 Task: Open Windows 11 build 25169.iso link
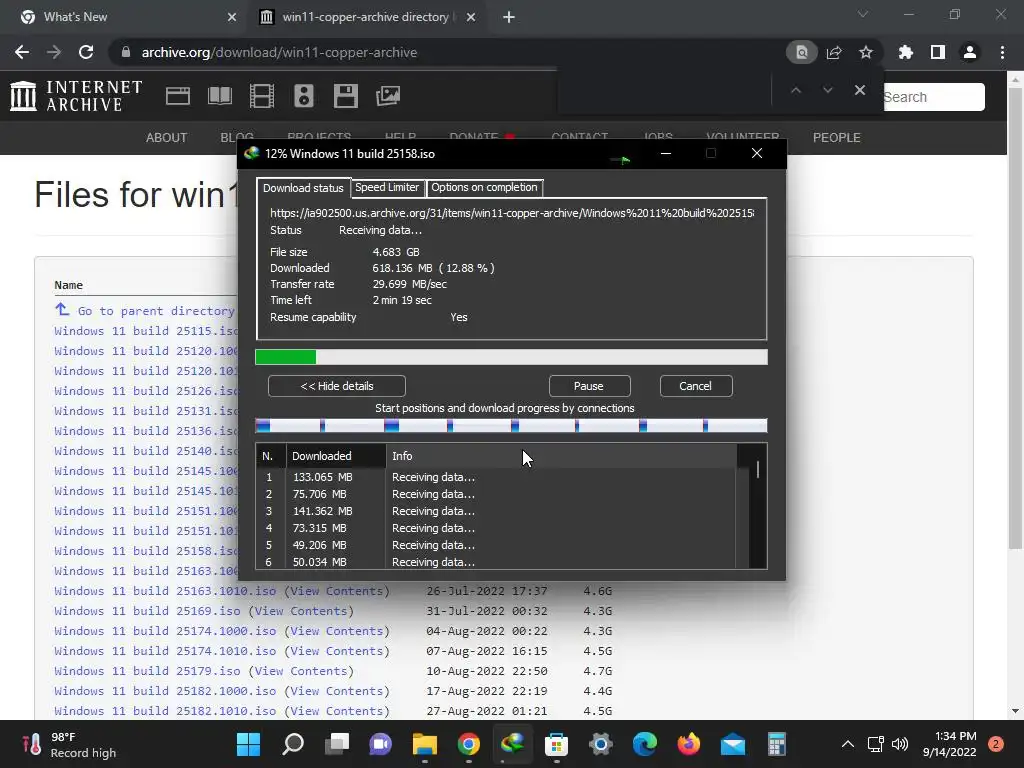click(x=148, y=611)
